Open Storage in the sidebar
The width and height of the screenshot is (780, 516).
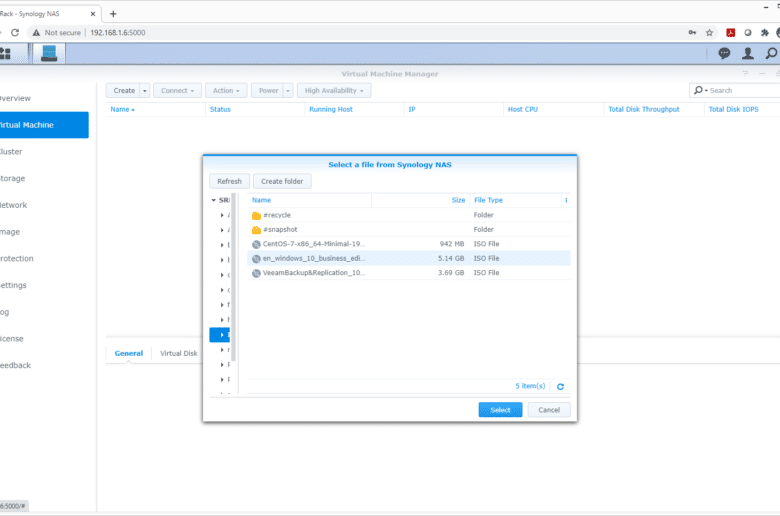(x=12, y=179)
